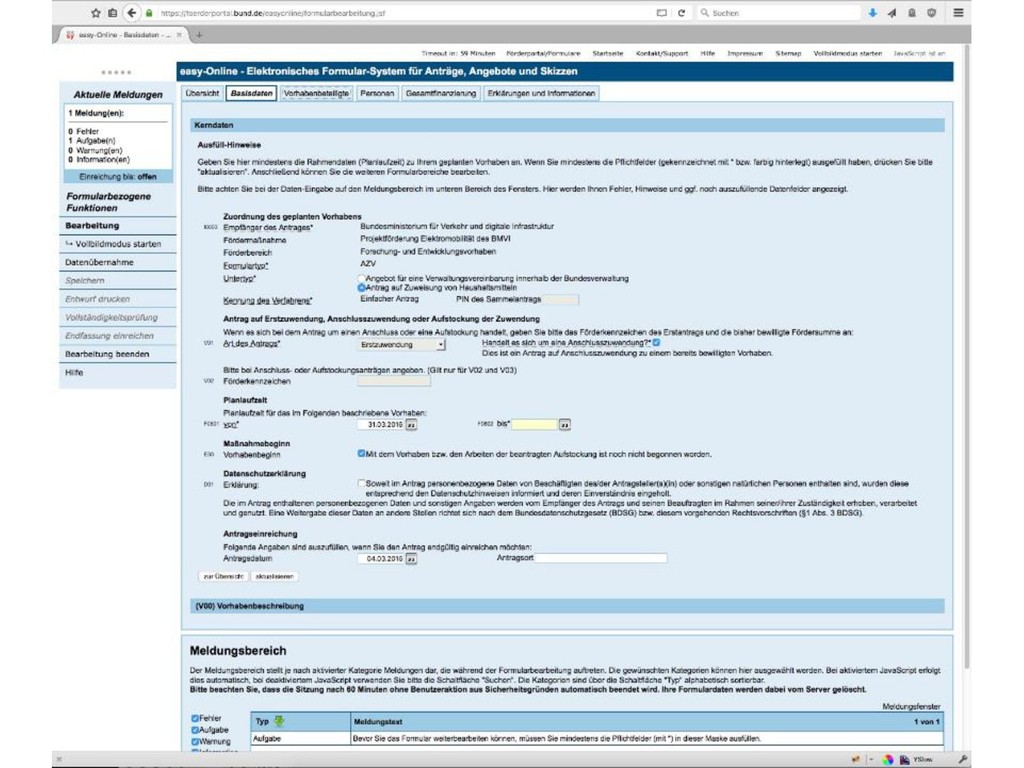Open Erklärungen und Informationen tab
1024x768 pixels.
point(541,93)
